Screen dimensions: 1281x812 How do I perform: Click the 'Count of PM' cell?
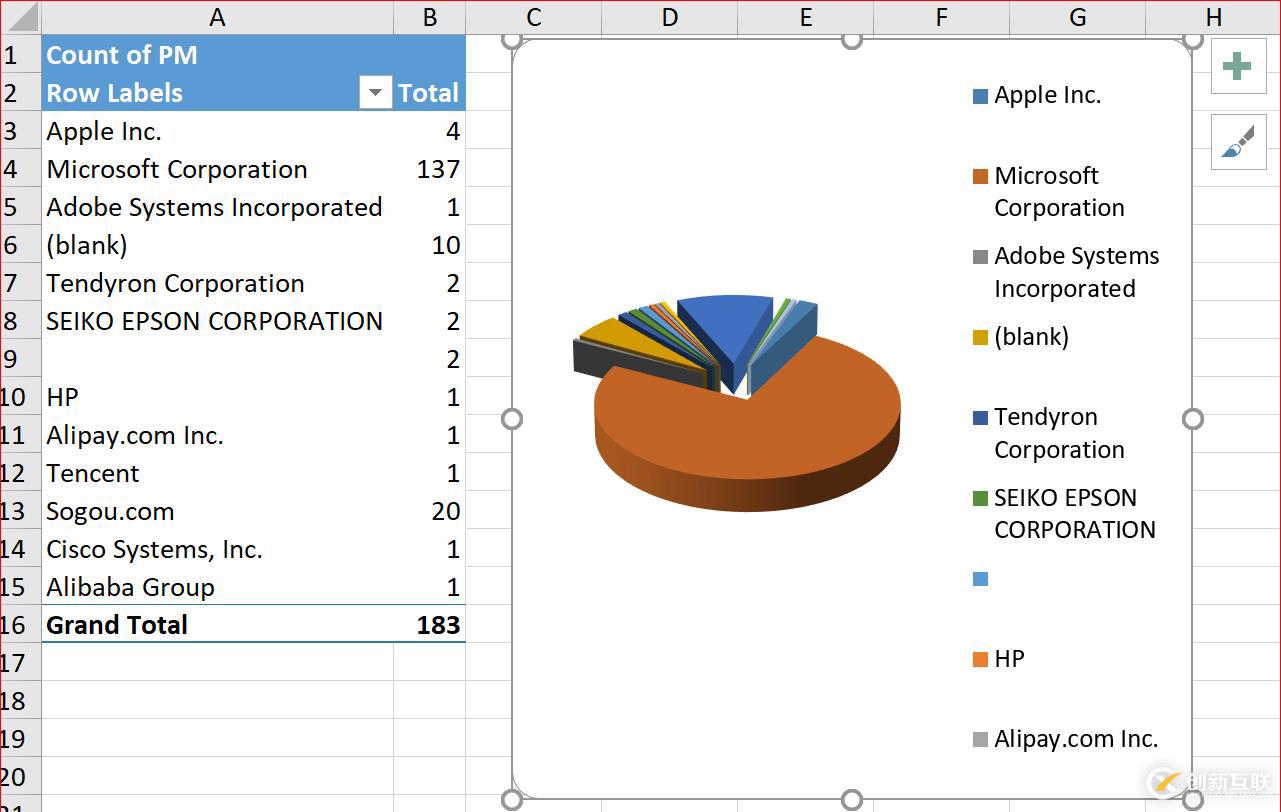[217, 55]
